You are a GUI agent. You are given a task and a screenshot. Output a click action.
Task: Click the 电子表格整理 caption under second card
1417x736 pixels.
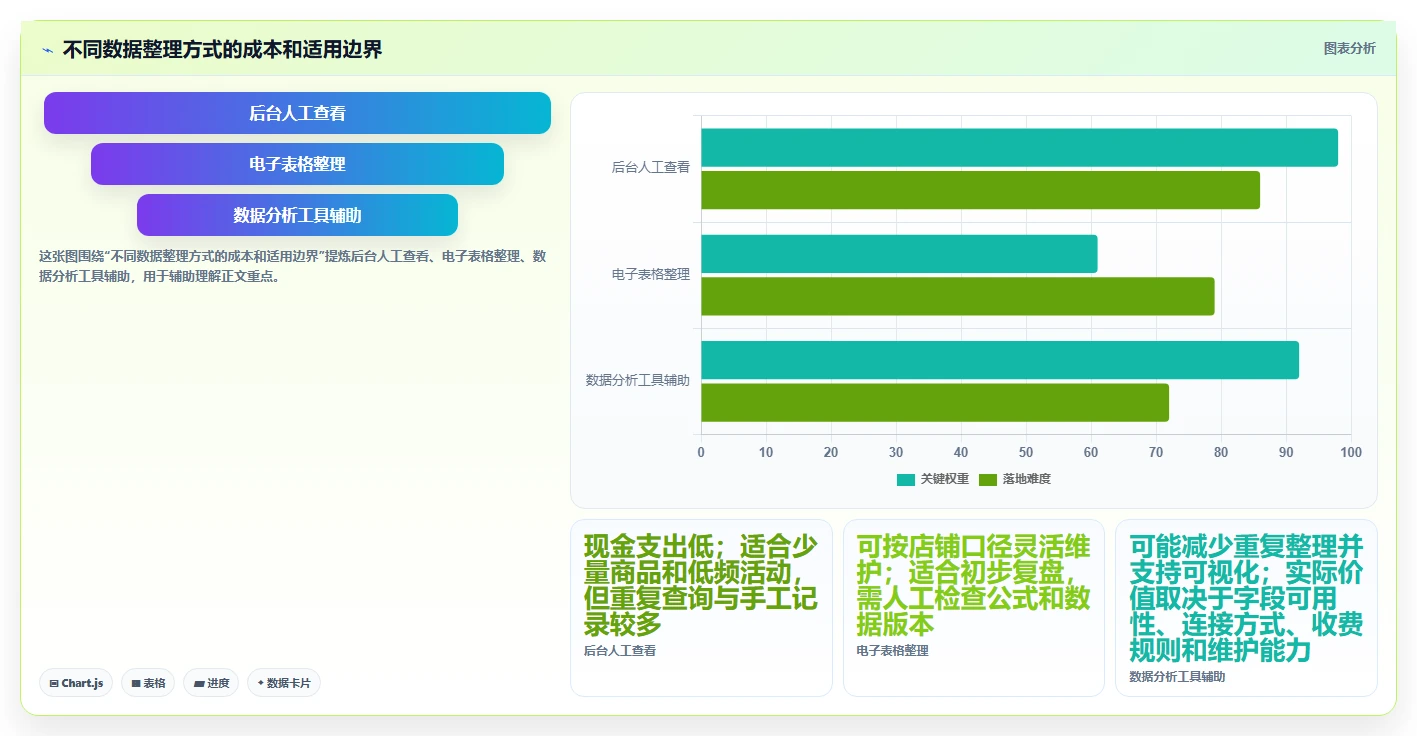click(893, 651)
